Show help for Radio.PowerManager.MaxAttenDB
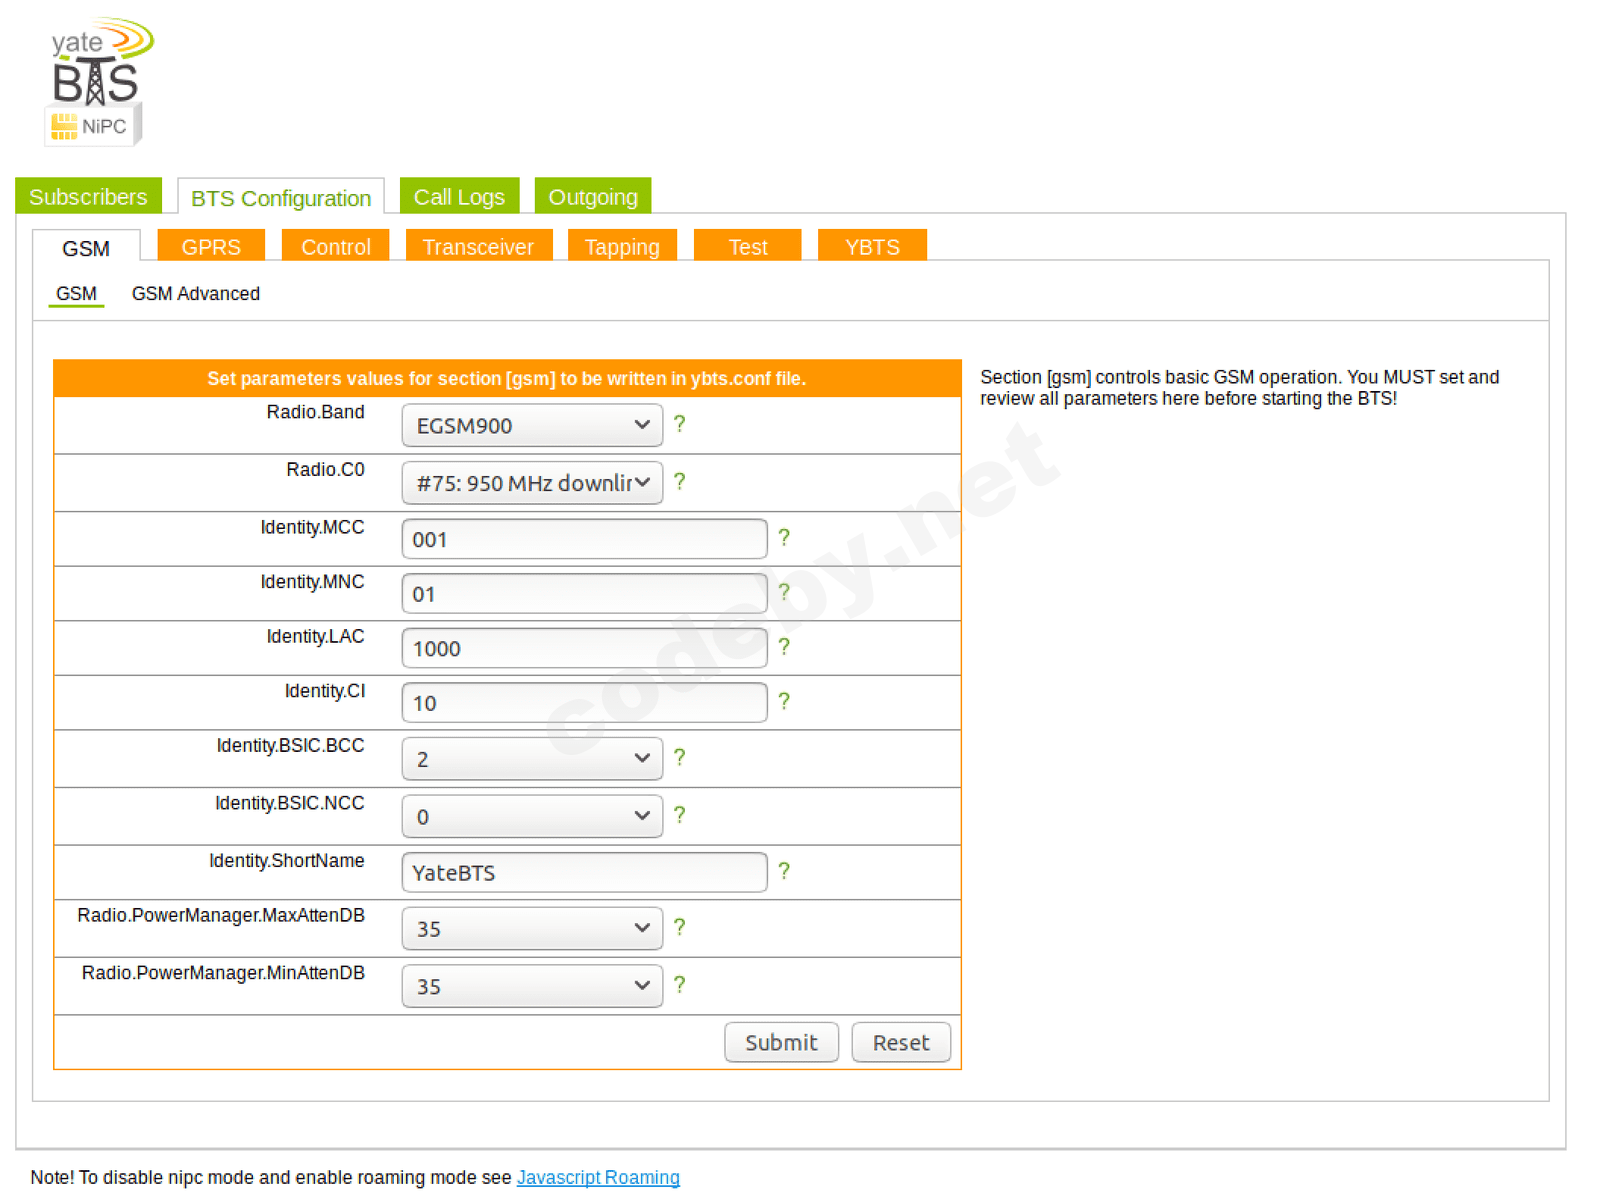The width and height of the screenshot is (1600, 1196). click(680, 927)
